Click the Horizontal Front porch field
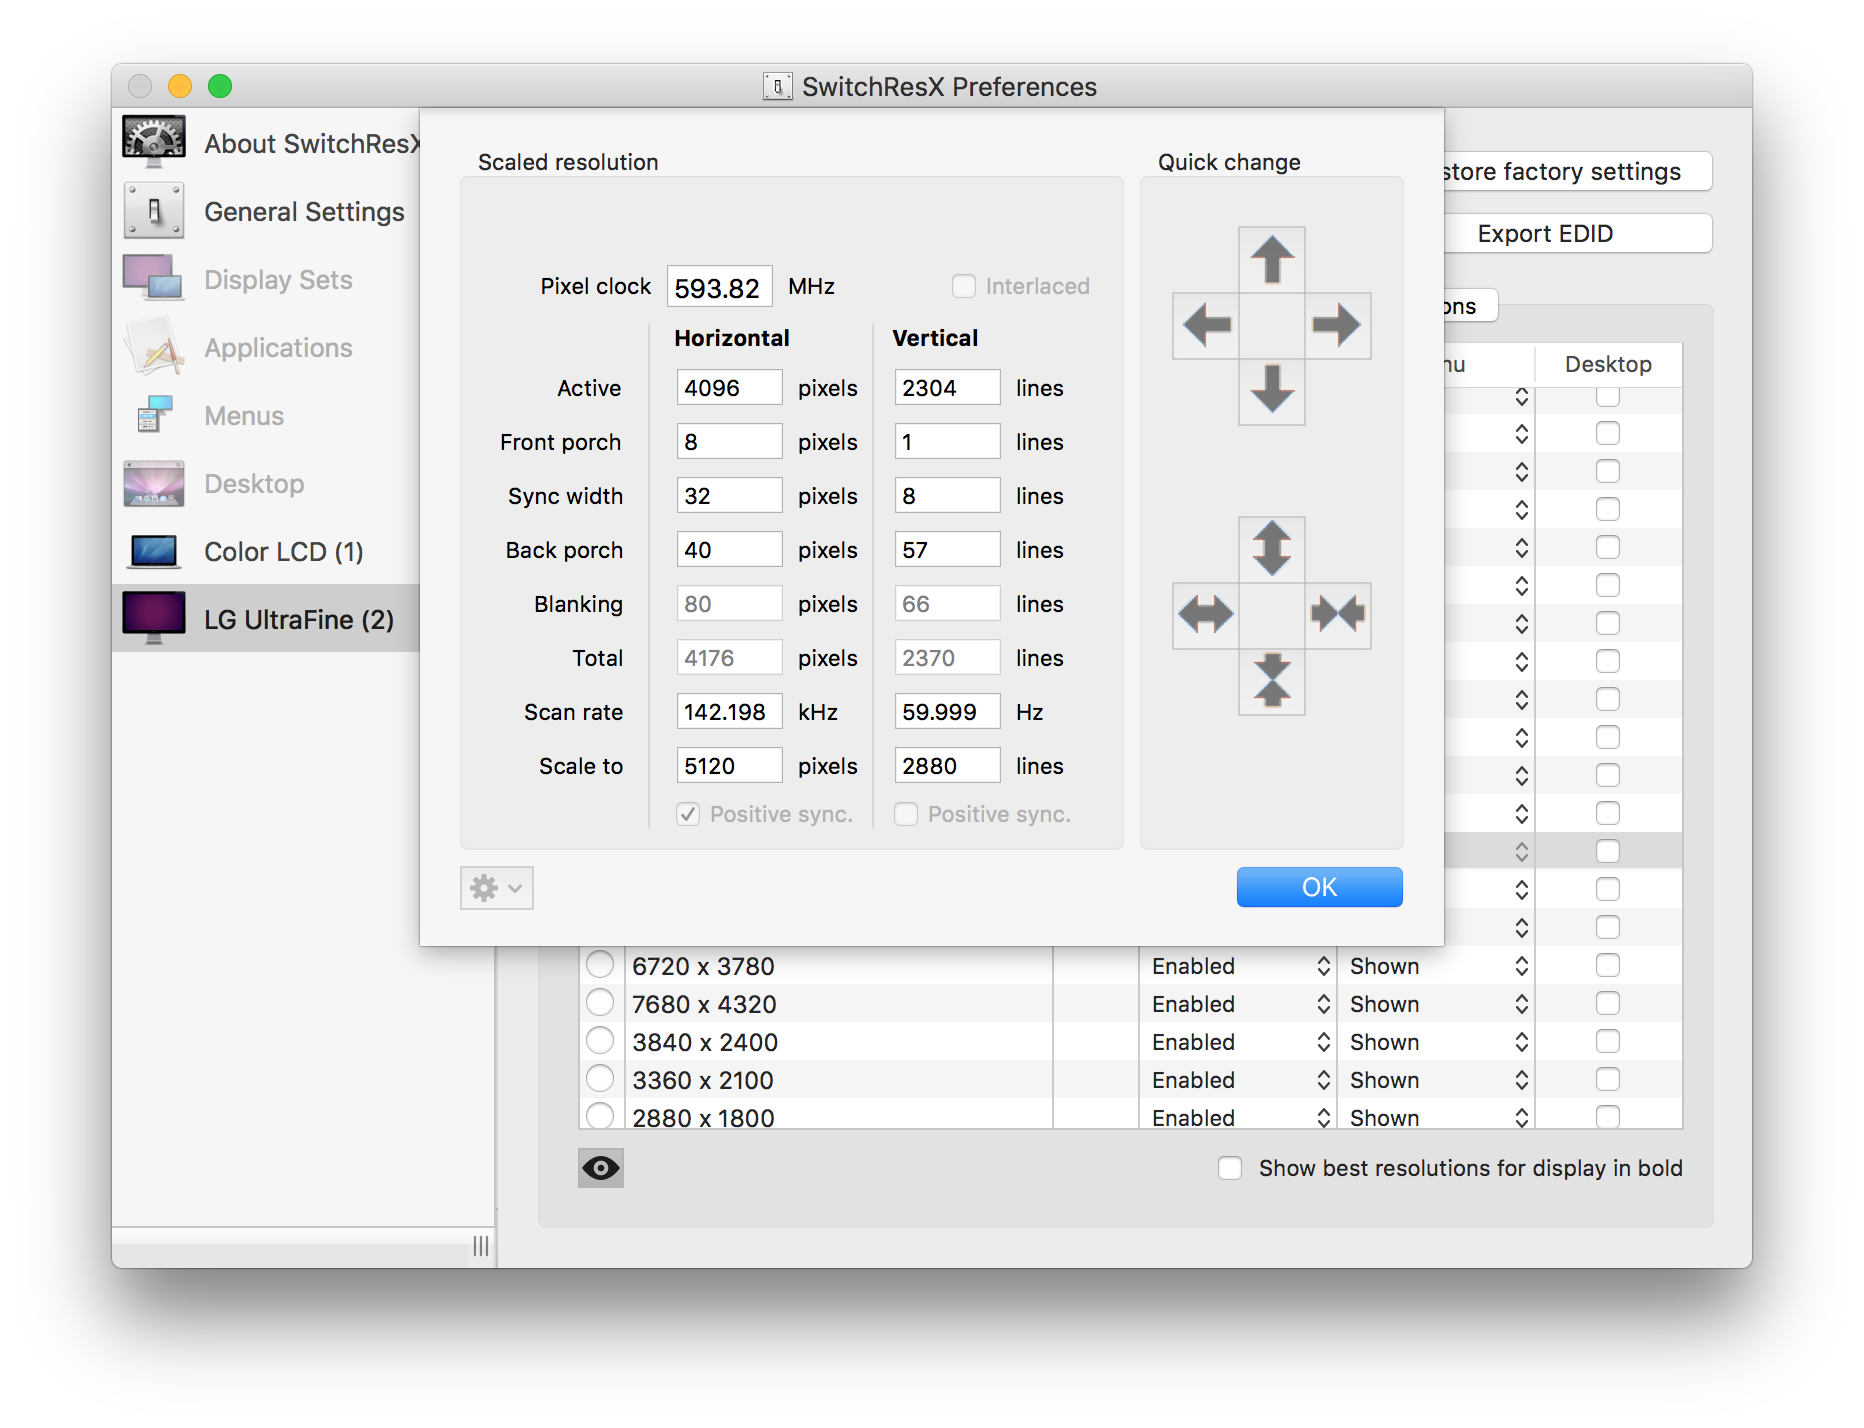The width and height of the screenshot is (1864, 1428). click(x=730, y=441)
